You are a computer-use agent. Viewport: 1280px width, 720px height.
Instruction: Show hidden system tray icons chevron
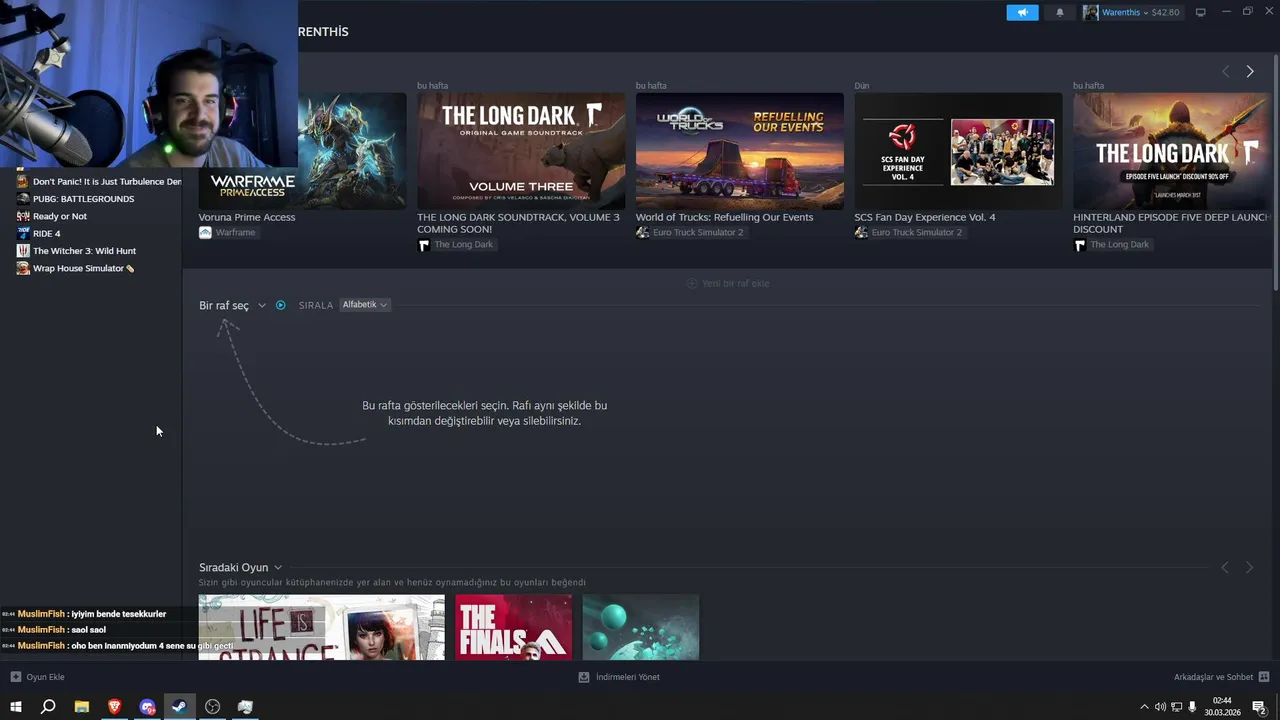point(1144,707)
